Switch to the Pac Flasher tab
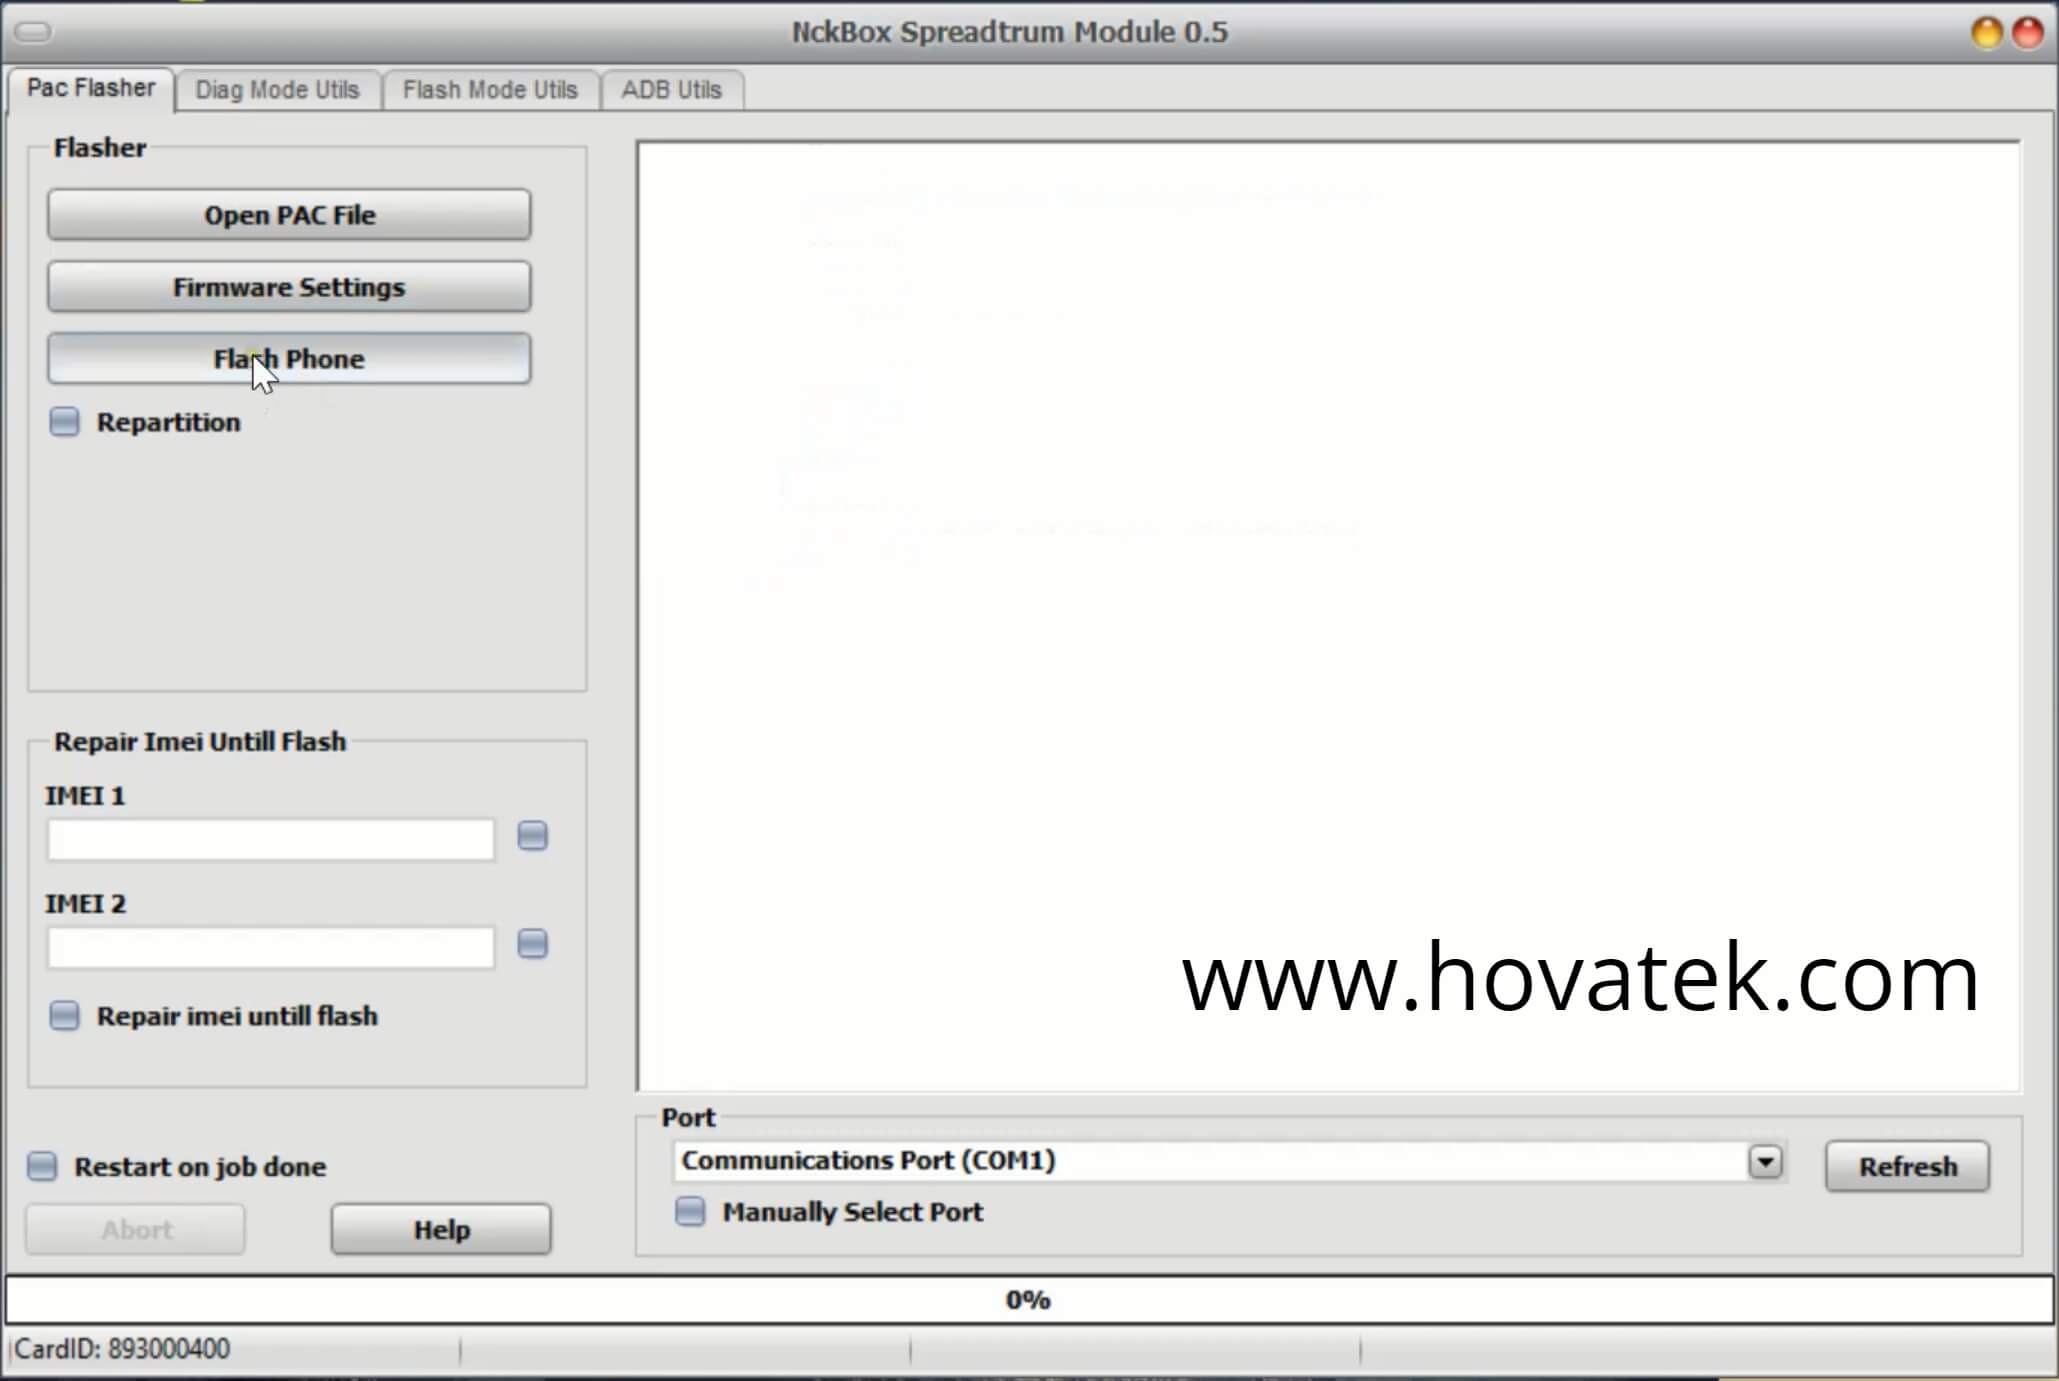This screenshot has height=1381, width=2059. point(91,88)
